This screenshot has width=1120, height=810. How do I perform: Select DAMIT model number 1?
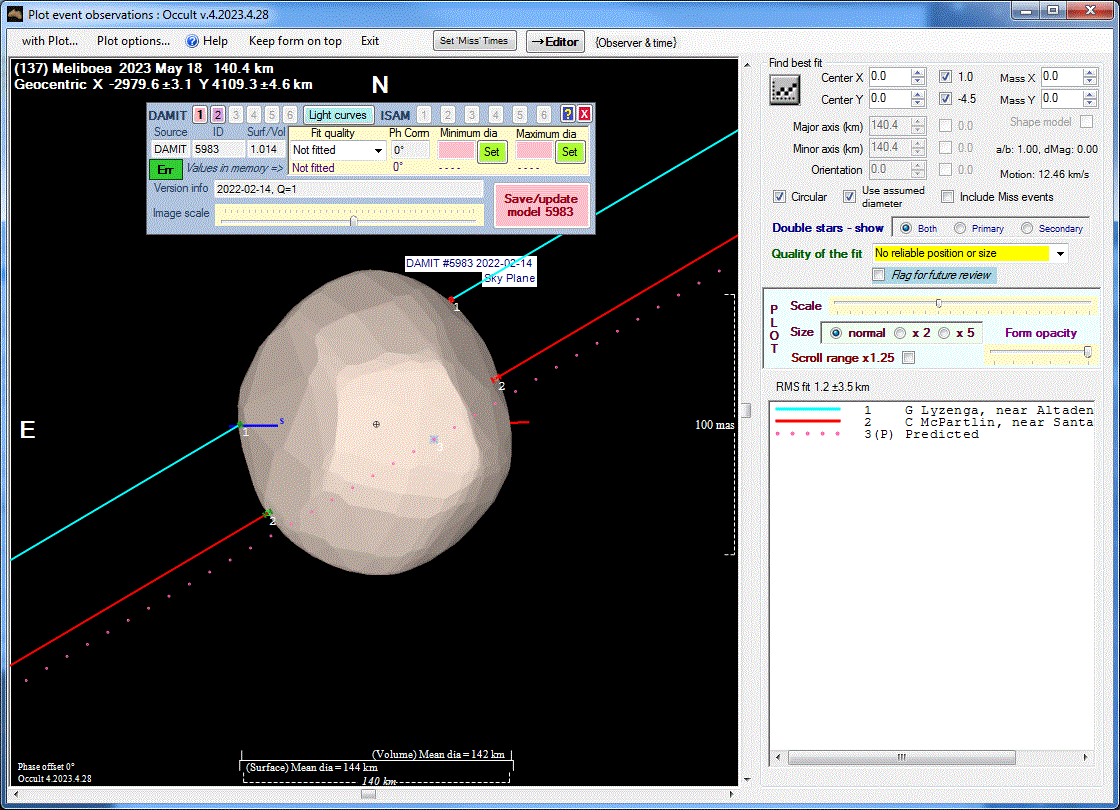point(200,115)
